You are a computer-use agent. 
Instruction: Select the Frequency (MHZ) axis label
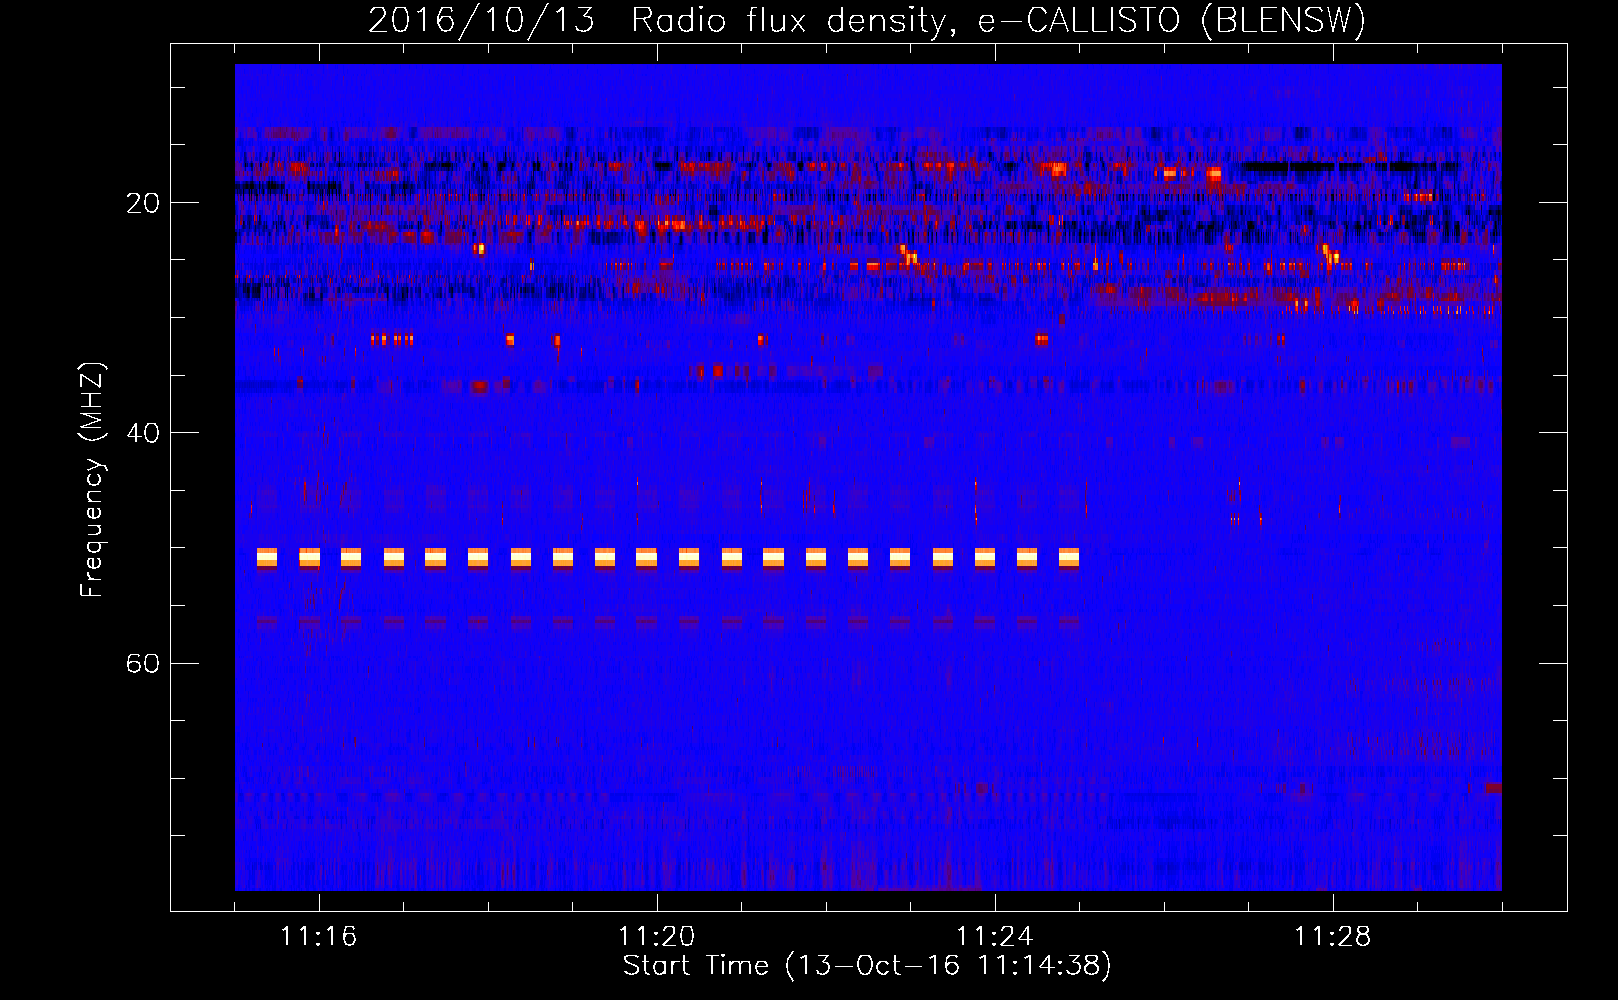92,480
